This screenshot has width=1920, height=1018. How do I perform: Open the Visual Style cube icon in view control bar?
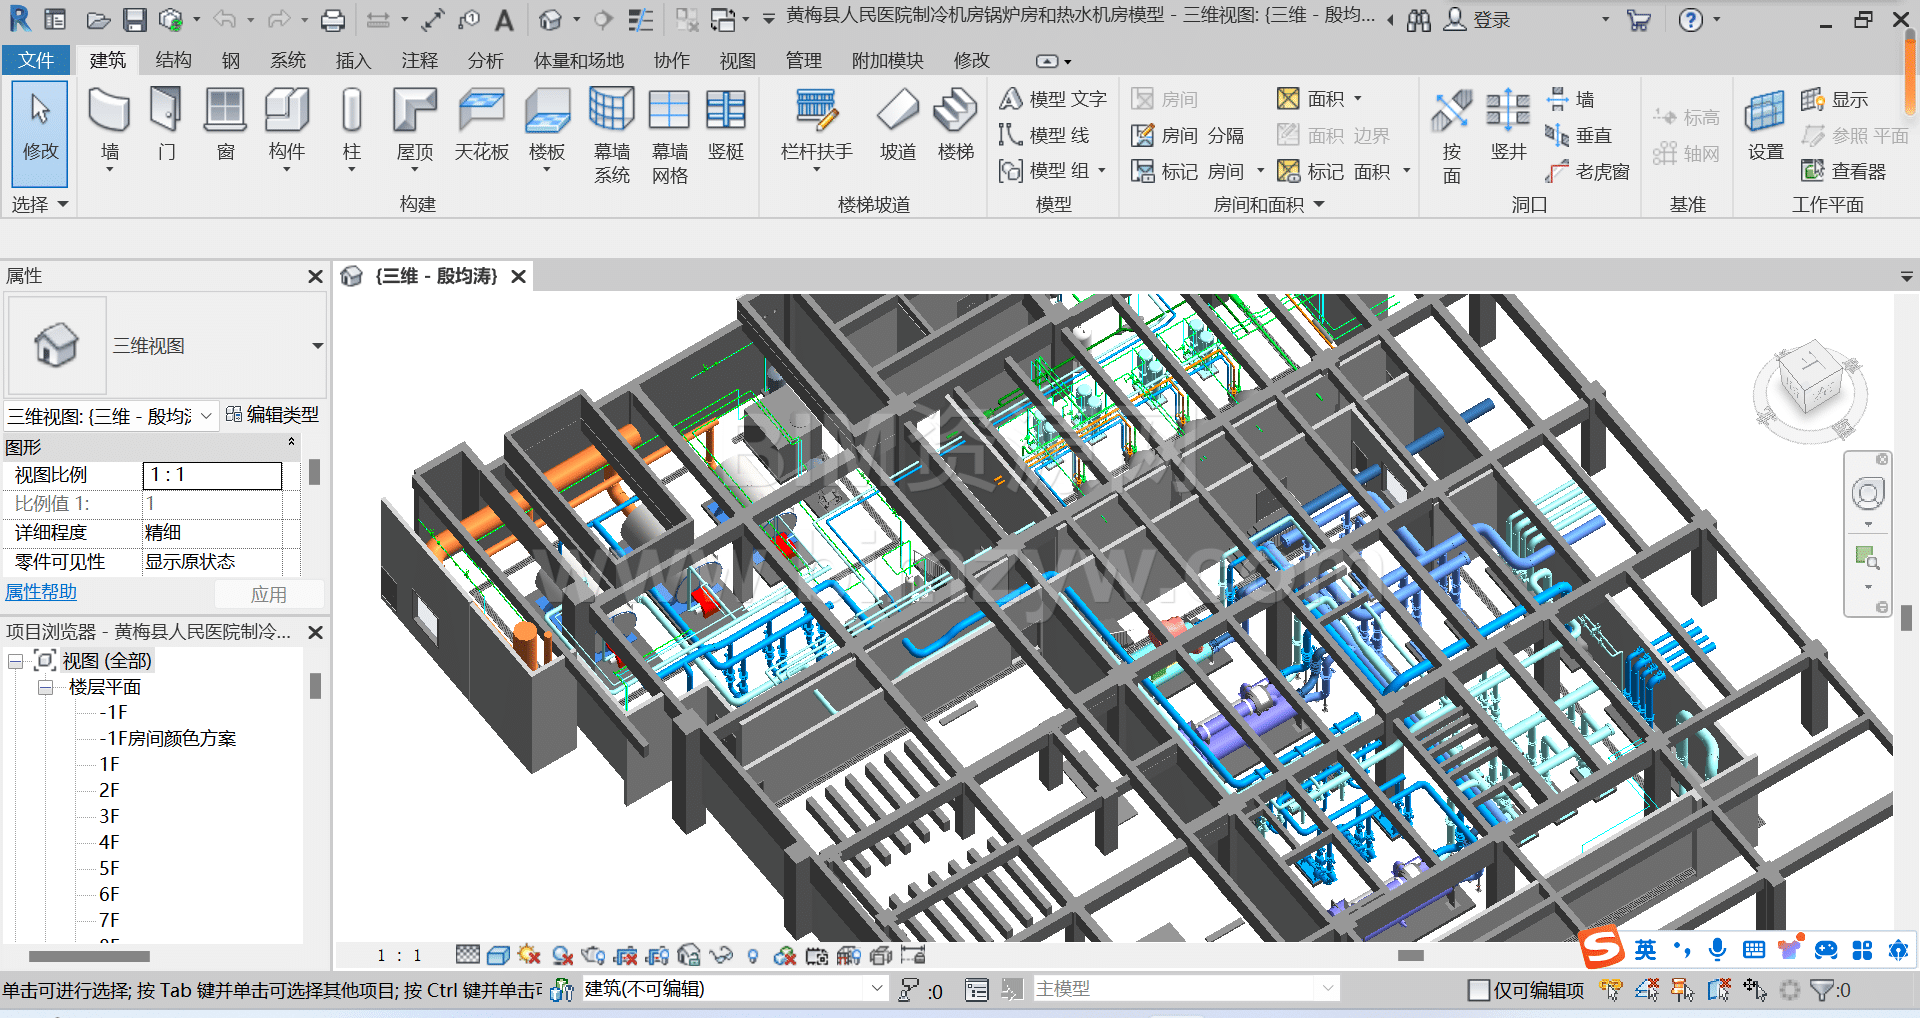coord(498,956)
